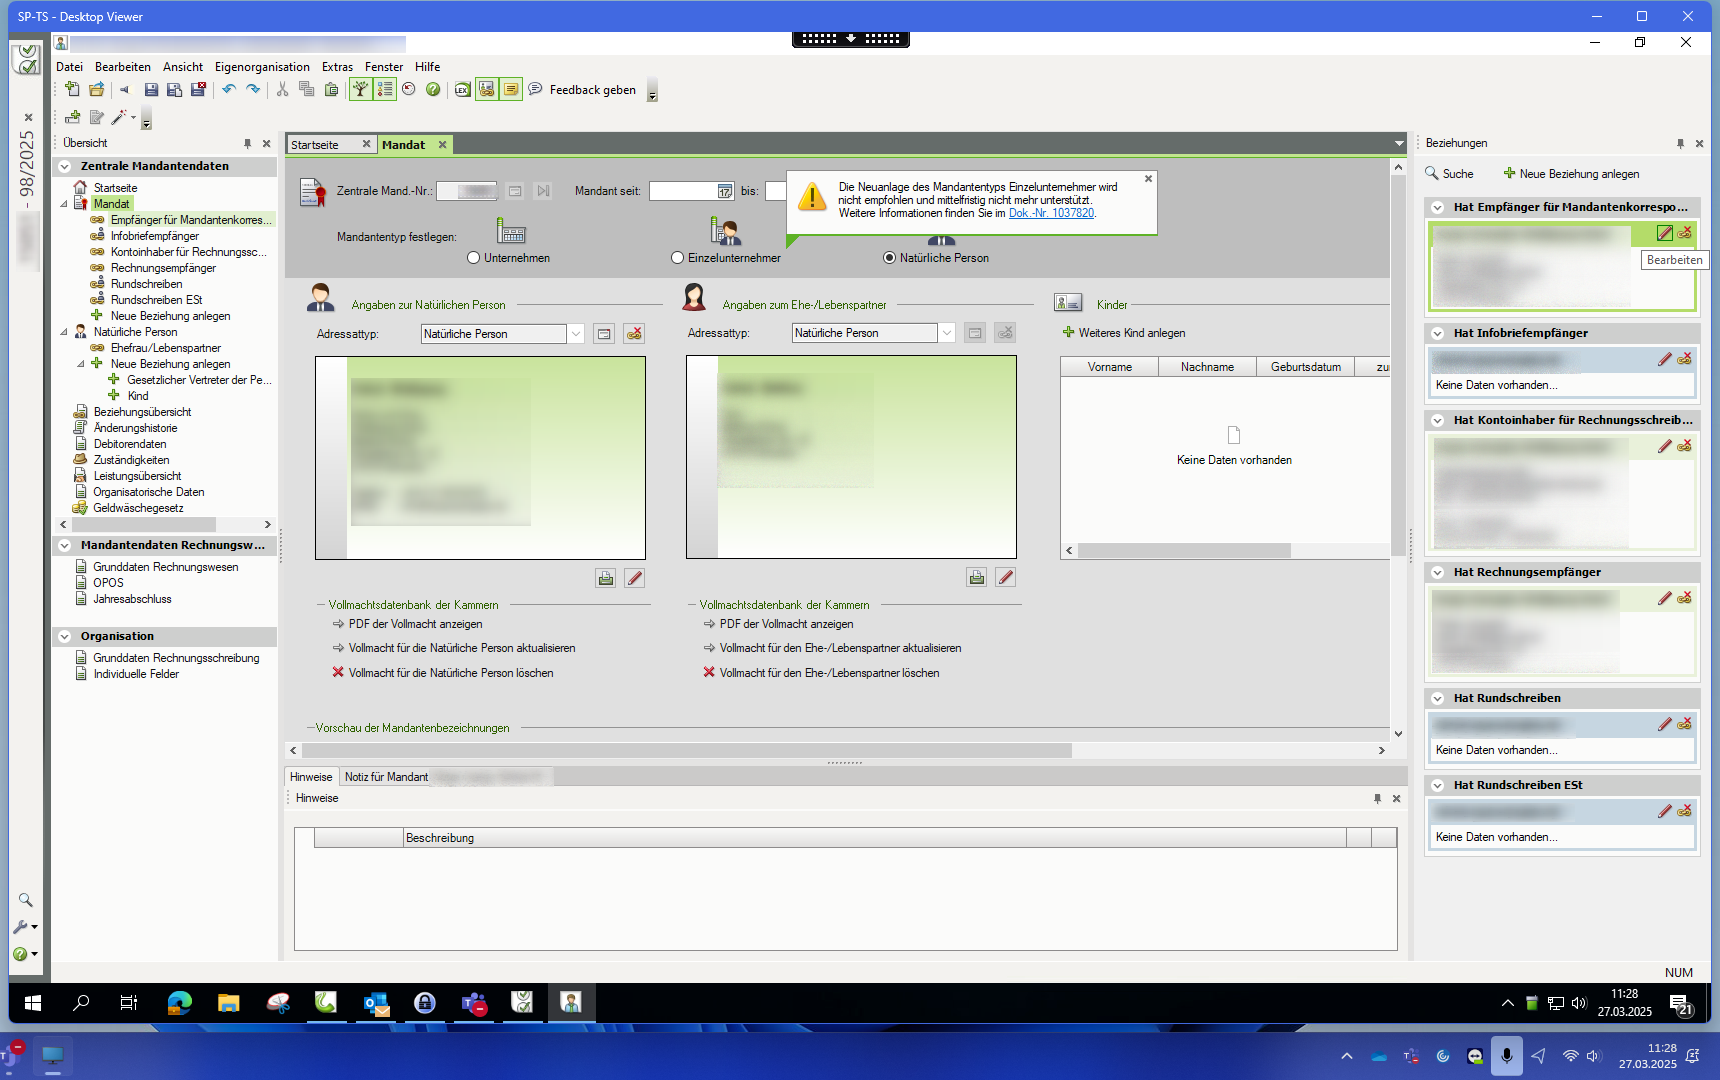The height and width of the screenshot is (1080, 1720).
Task: Switch to the Startseite tab
Action: coord(316,145)
